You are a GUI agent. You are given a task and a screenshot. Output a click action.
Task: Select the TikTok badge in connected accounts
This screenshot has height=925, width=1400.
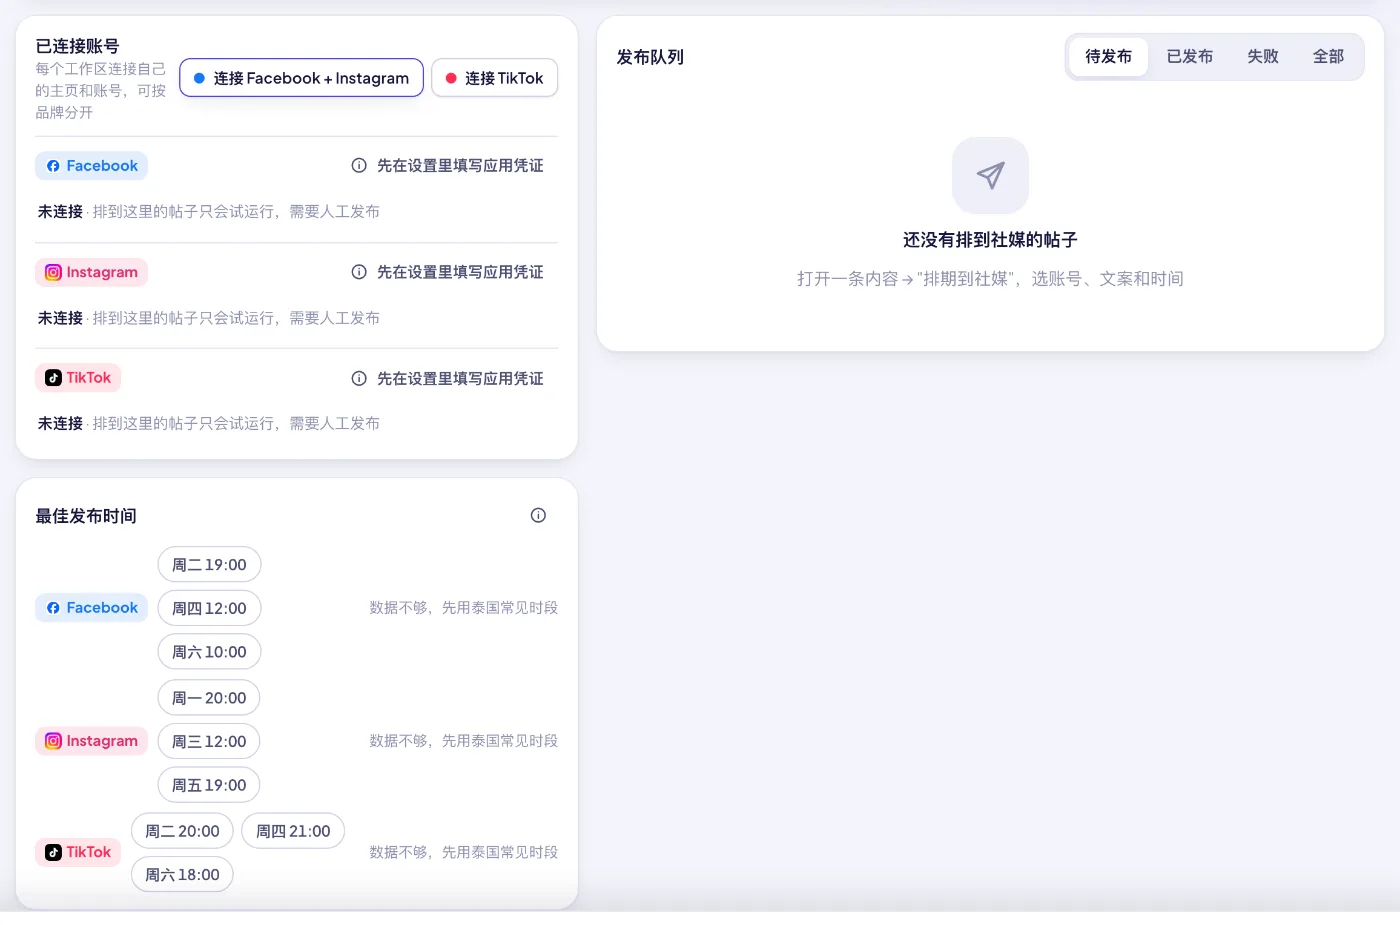[x=78, y=378]
